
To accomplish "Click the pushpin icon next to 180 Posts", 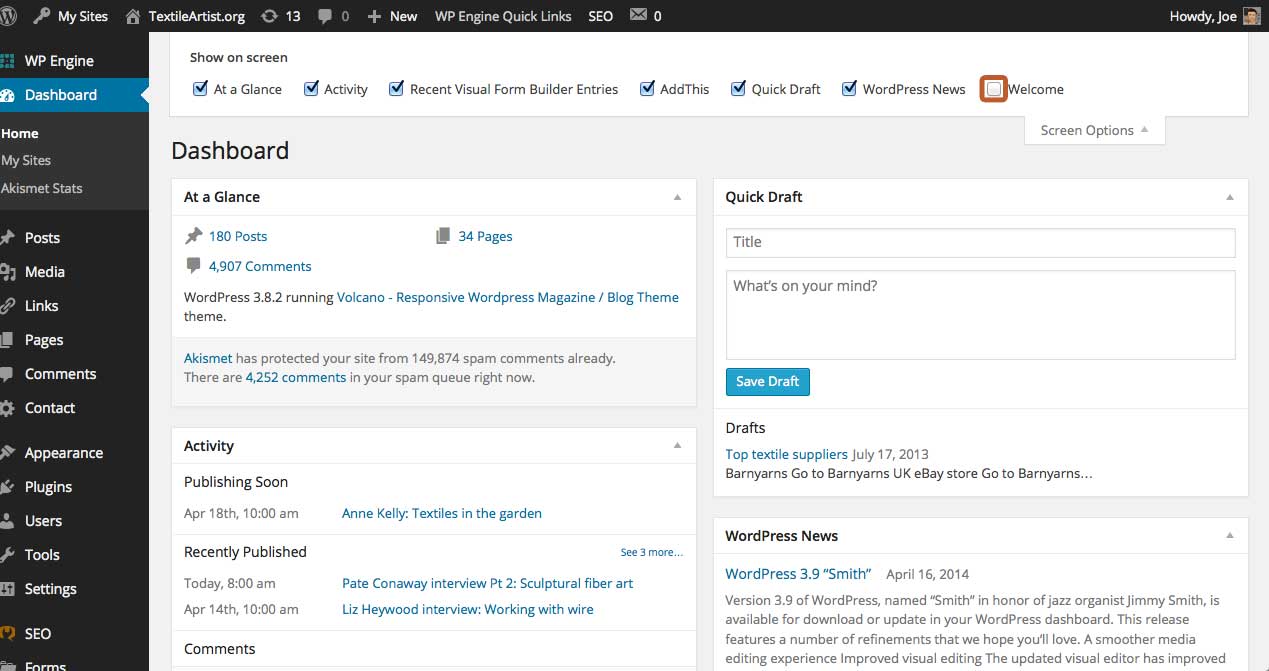I will pos(193,236).
